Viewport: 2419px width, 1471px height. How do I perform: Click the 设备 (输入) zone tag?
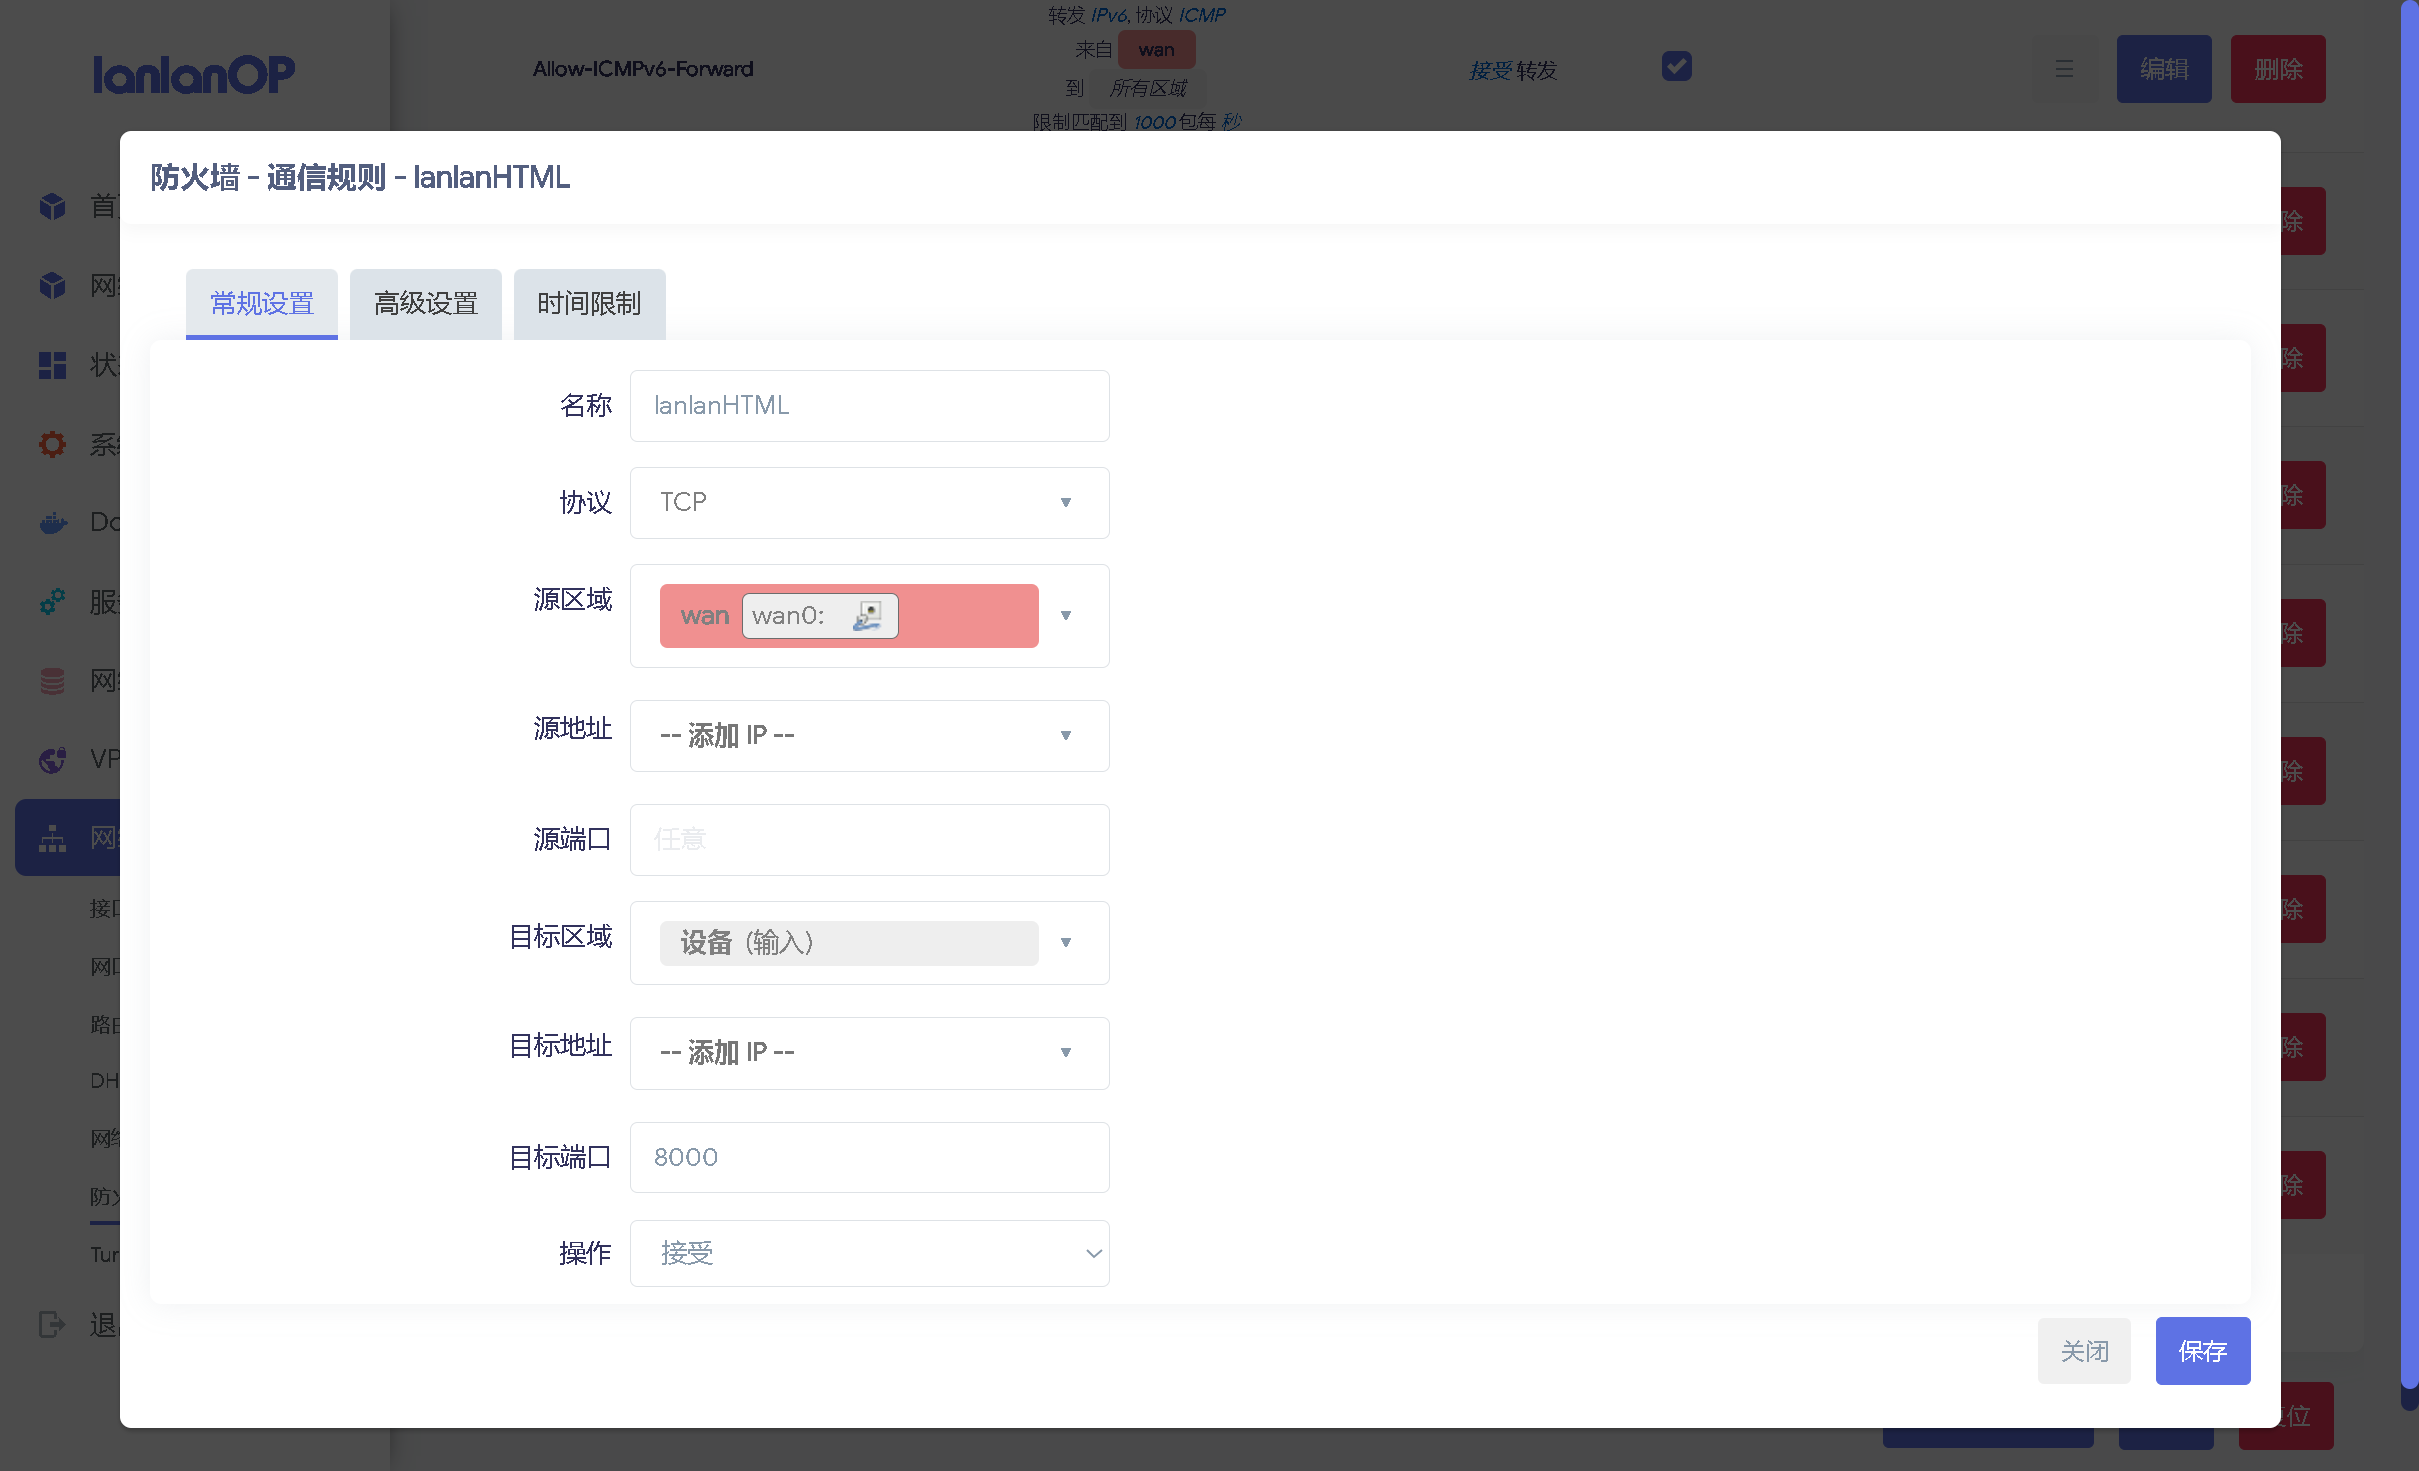coord(849,943)
